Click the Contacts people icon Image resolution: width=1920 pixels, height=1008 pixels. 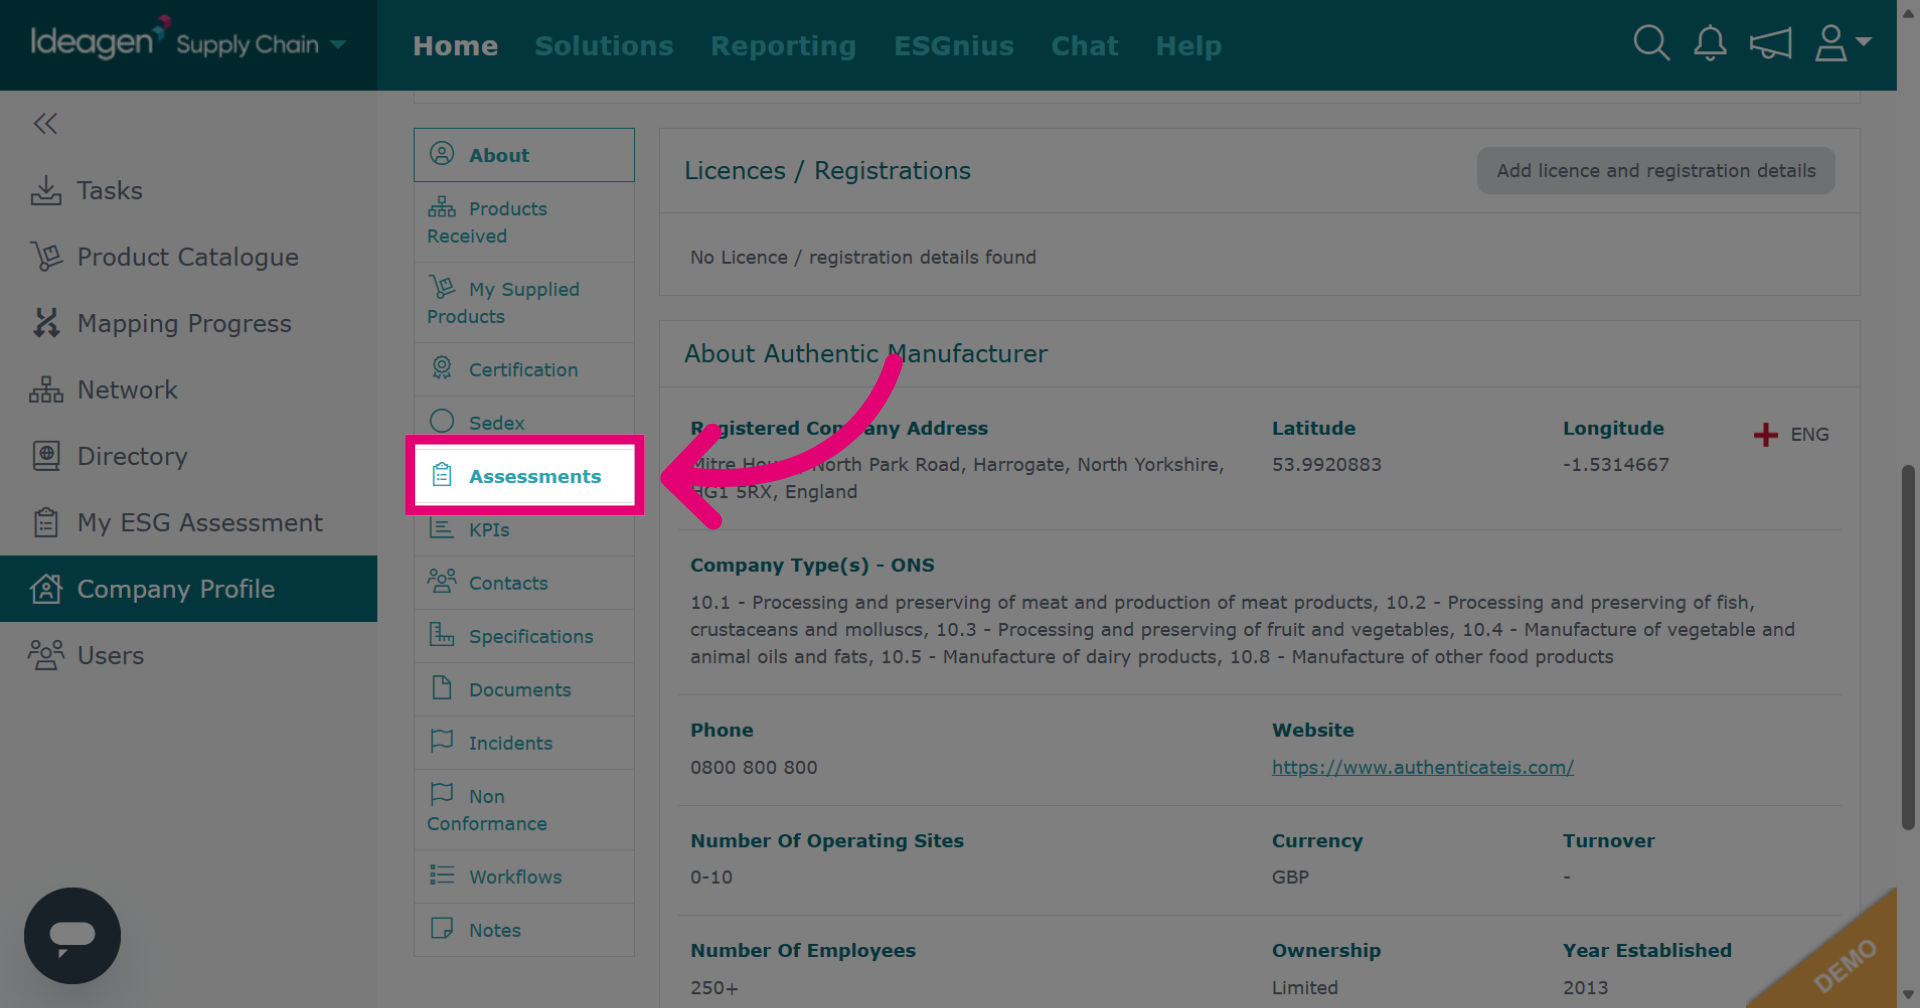442,581
